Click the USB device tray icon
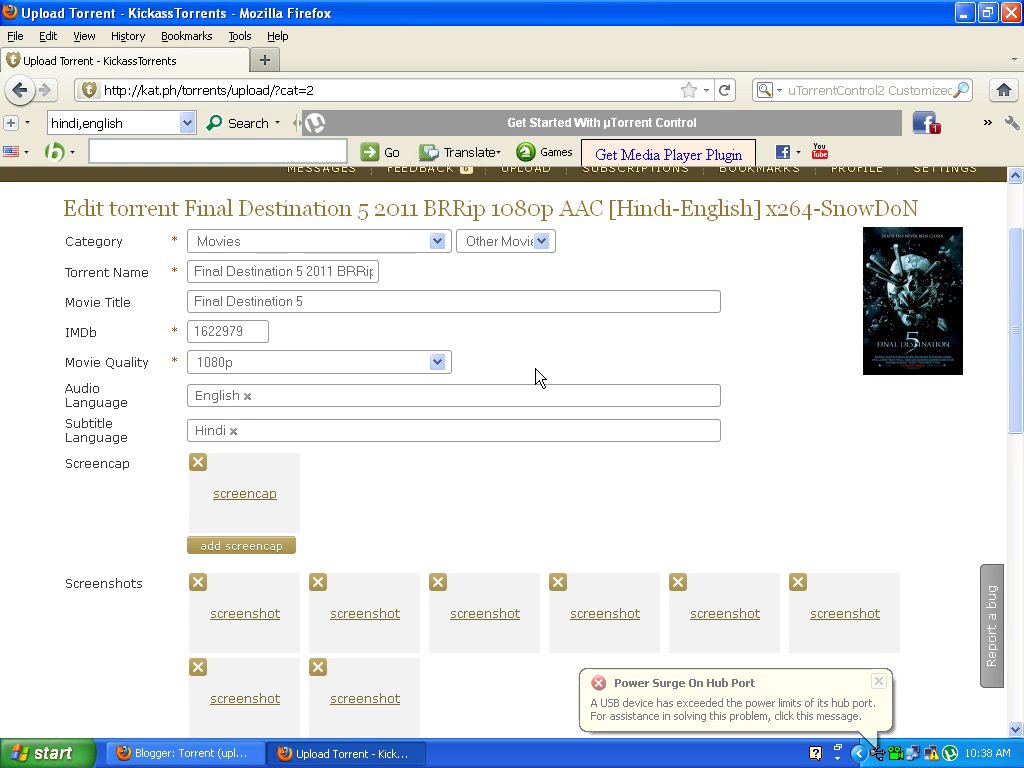This screenshot has width=1024, height=768. [876, 754]
